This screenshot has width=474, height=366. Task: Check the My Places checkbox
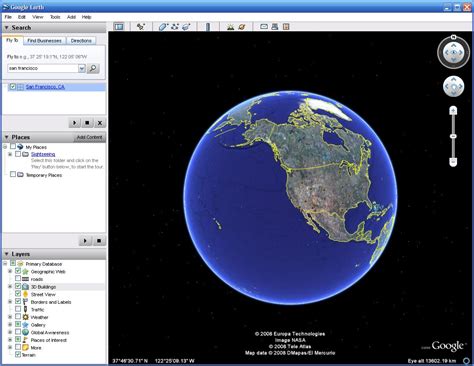(13, 147)
